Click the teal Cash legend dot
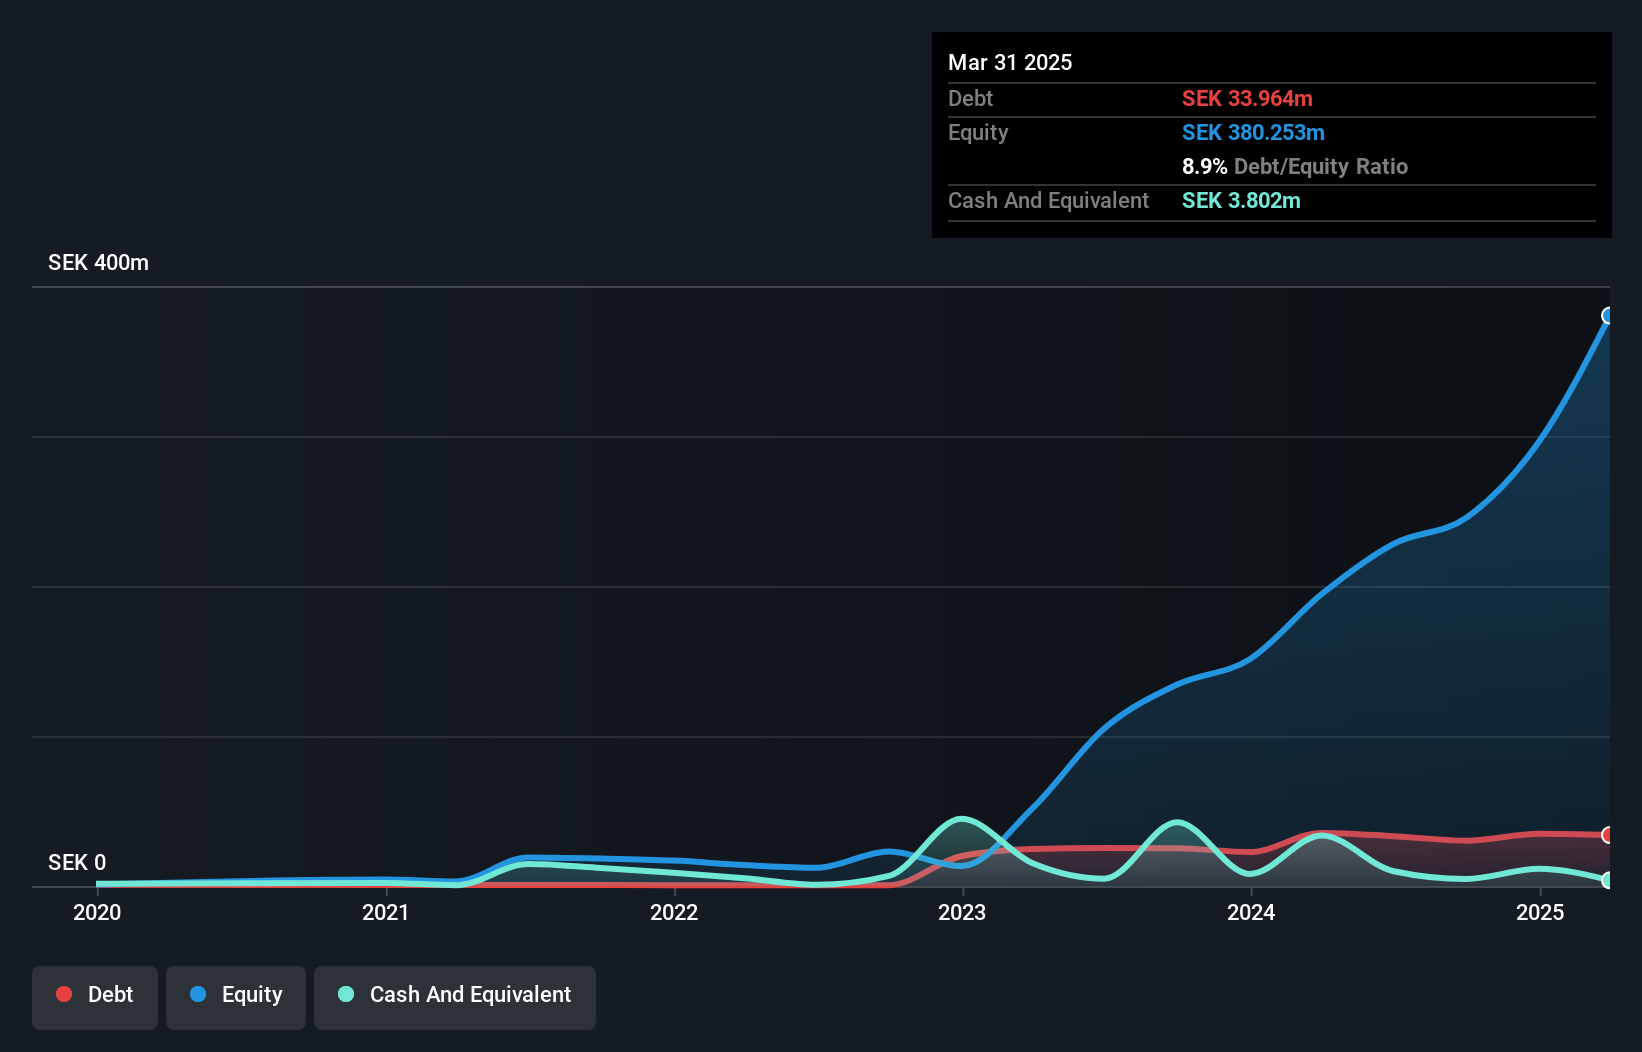This screenshot has height=1052, width=1642. 346,994
